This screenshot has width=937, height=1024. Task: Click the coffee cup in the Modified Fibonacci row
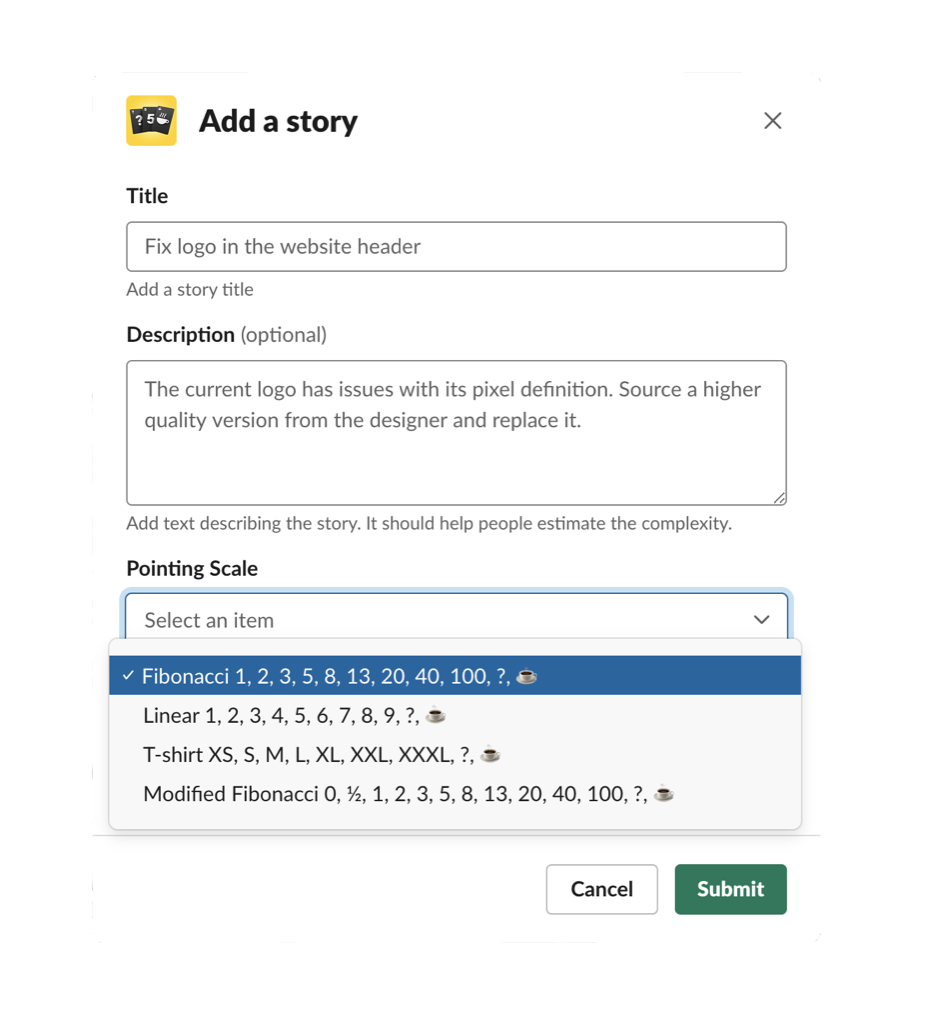click(x=664, y=794)
